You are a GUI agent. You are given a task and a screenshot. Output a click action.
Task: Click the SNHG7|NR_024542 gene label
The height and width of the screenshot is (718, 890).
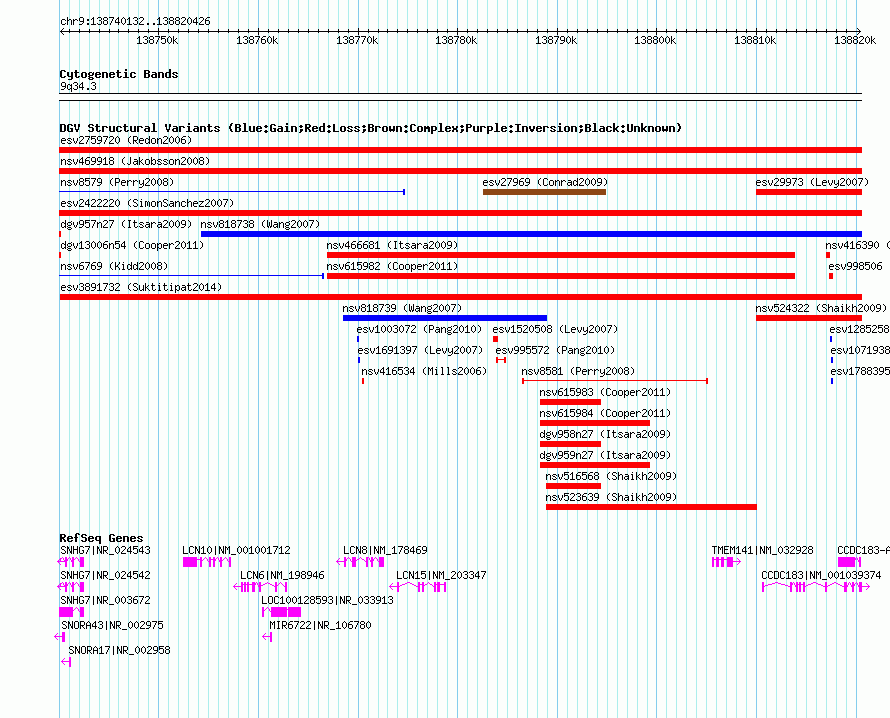105,575
